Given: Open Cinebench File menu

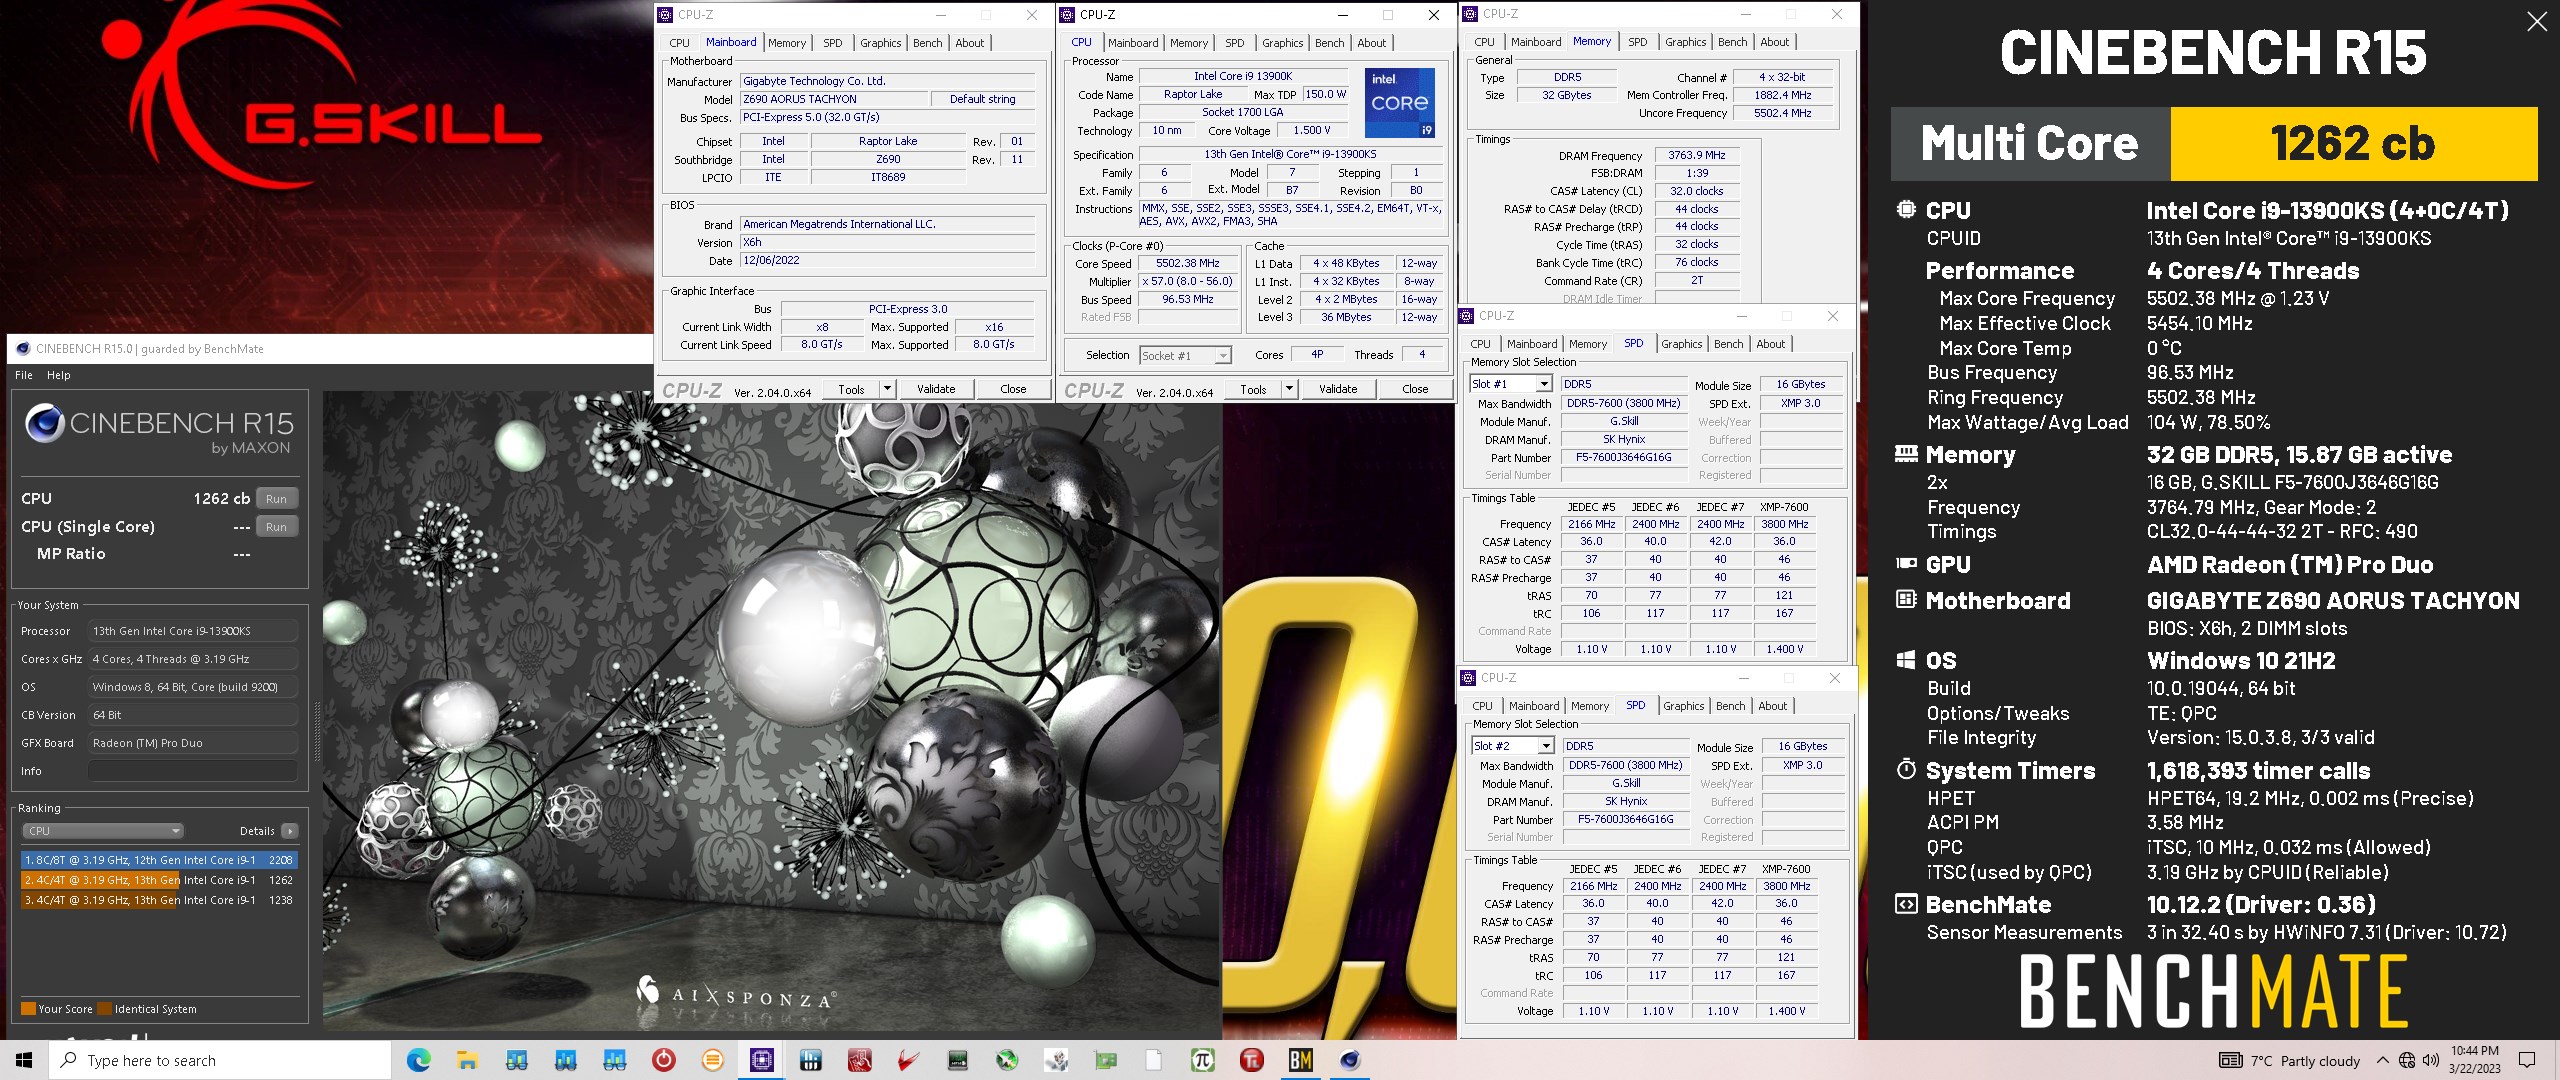Looking at the screenshot, I should pyautogui.click(x=24, y=375).
